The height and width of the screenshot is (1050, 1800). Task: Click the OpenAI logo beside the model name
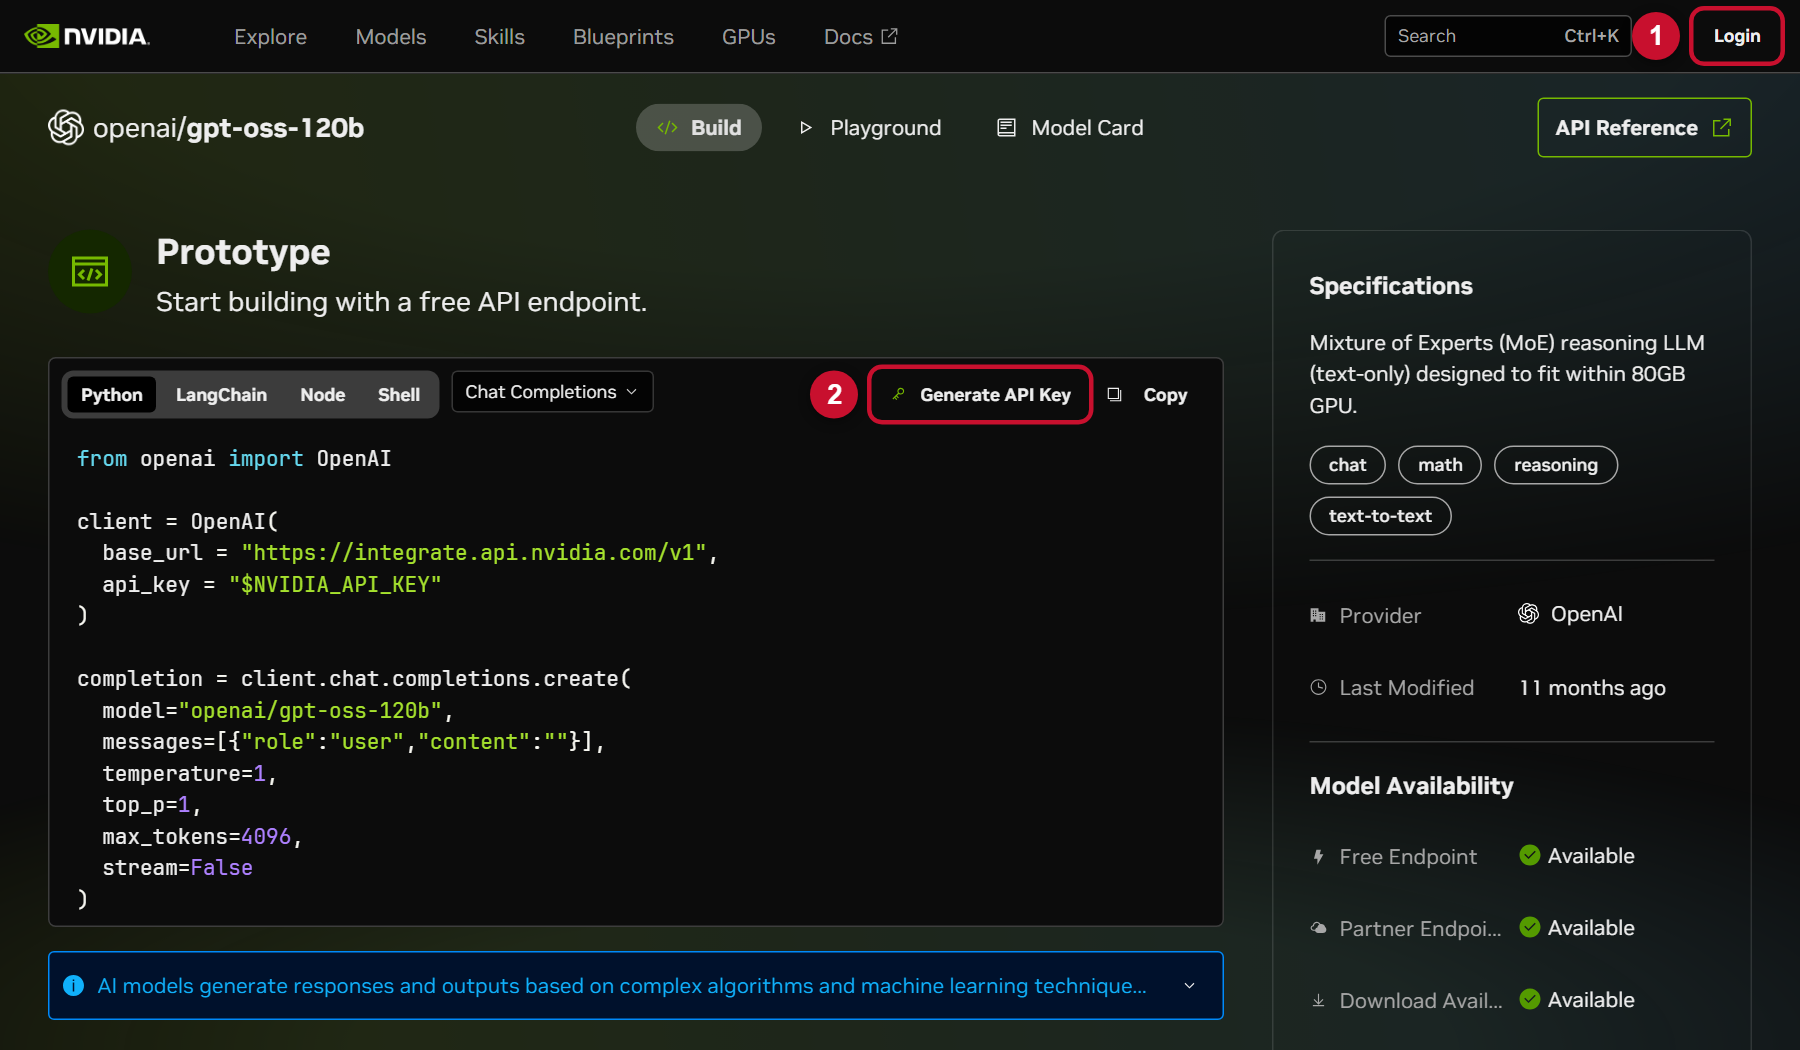point(66,128)
